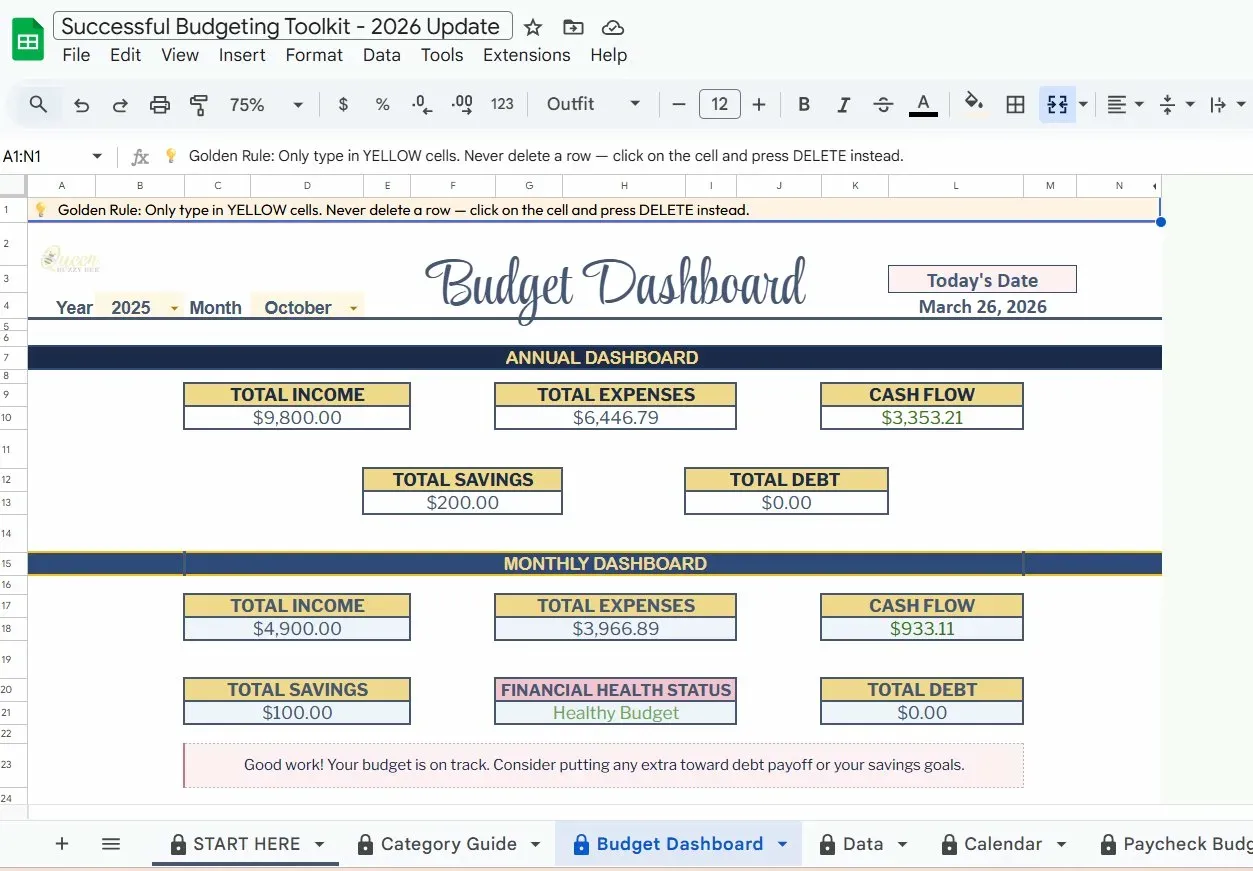Image resolution: width=1253 pixels, height=871 pixels.
Task: Click the add new sheet plus button
Action: click(62, 844)
